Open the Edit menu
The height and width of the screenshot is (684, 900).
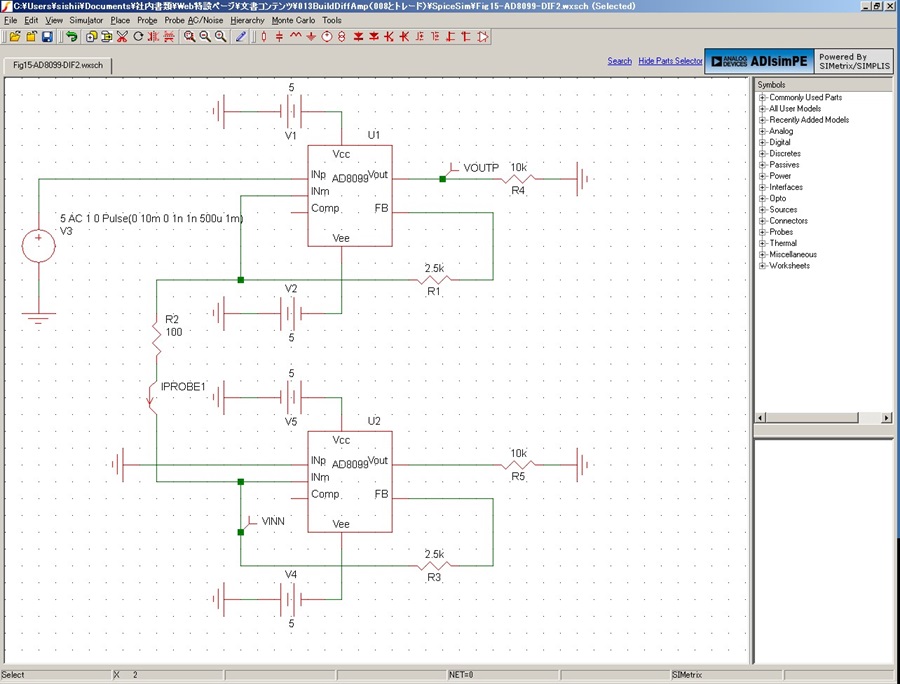point(31,20)
